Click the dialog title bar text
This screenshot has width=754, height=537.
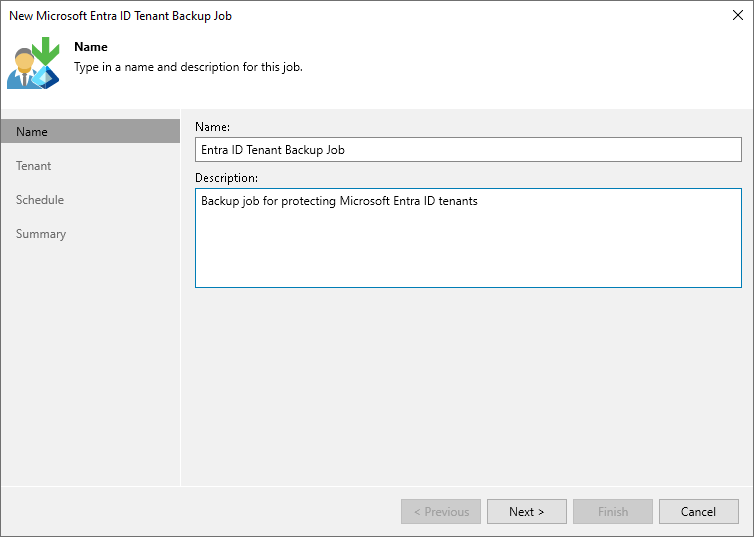click(x=120, y=16)
